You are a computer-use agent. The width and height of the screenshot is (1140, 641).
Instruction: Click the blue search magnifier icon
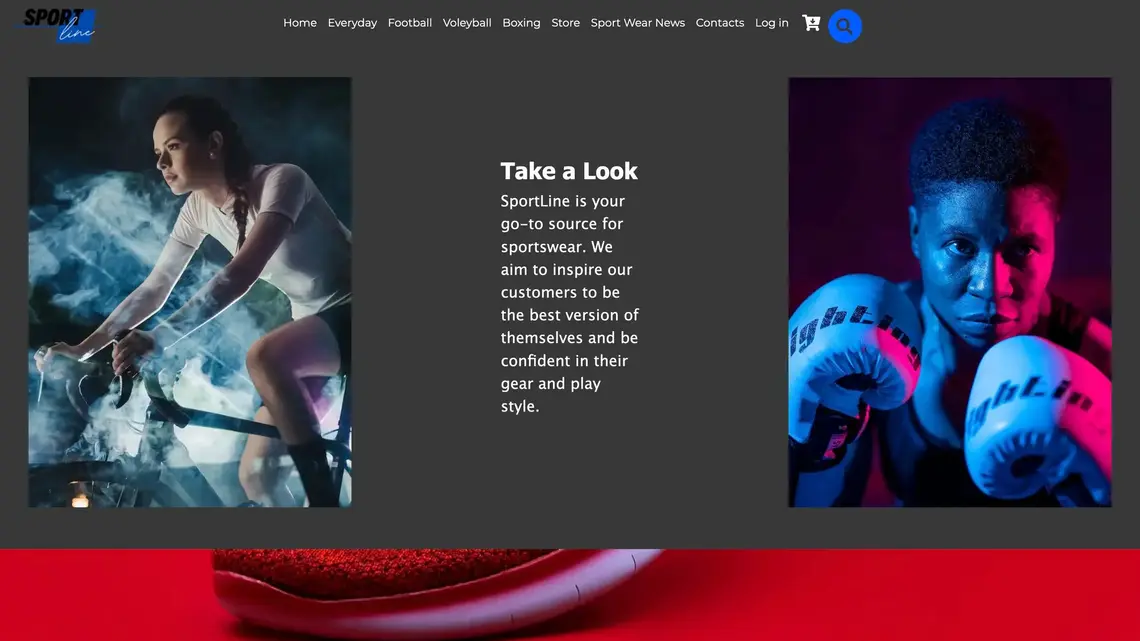(845, 26)
